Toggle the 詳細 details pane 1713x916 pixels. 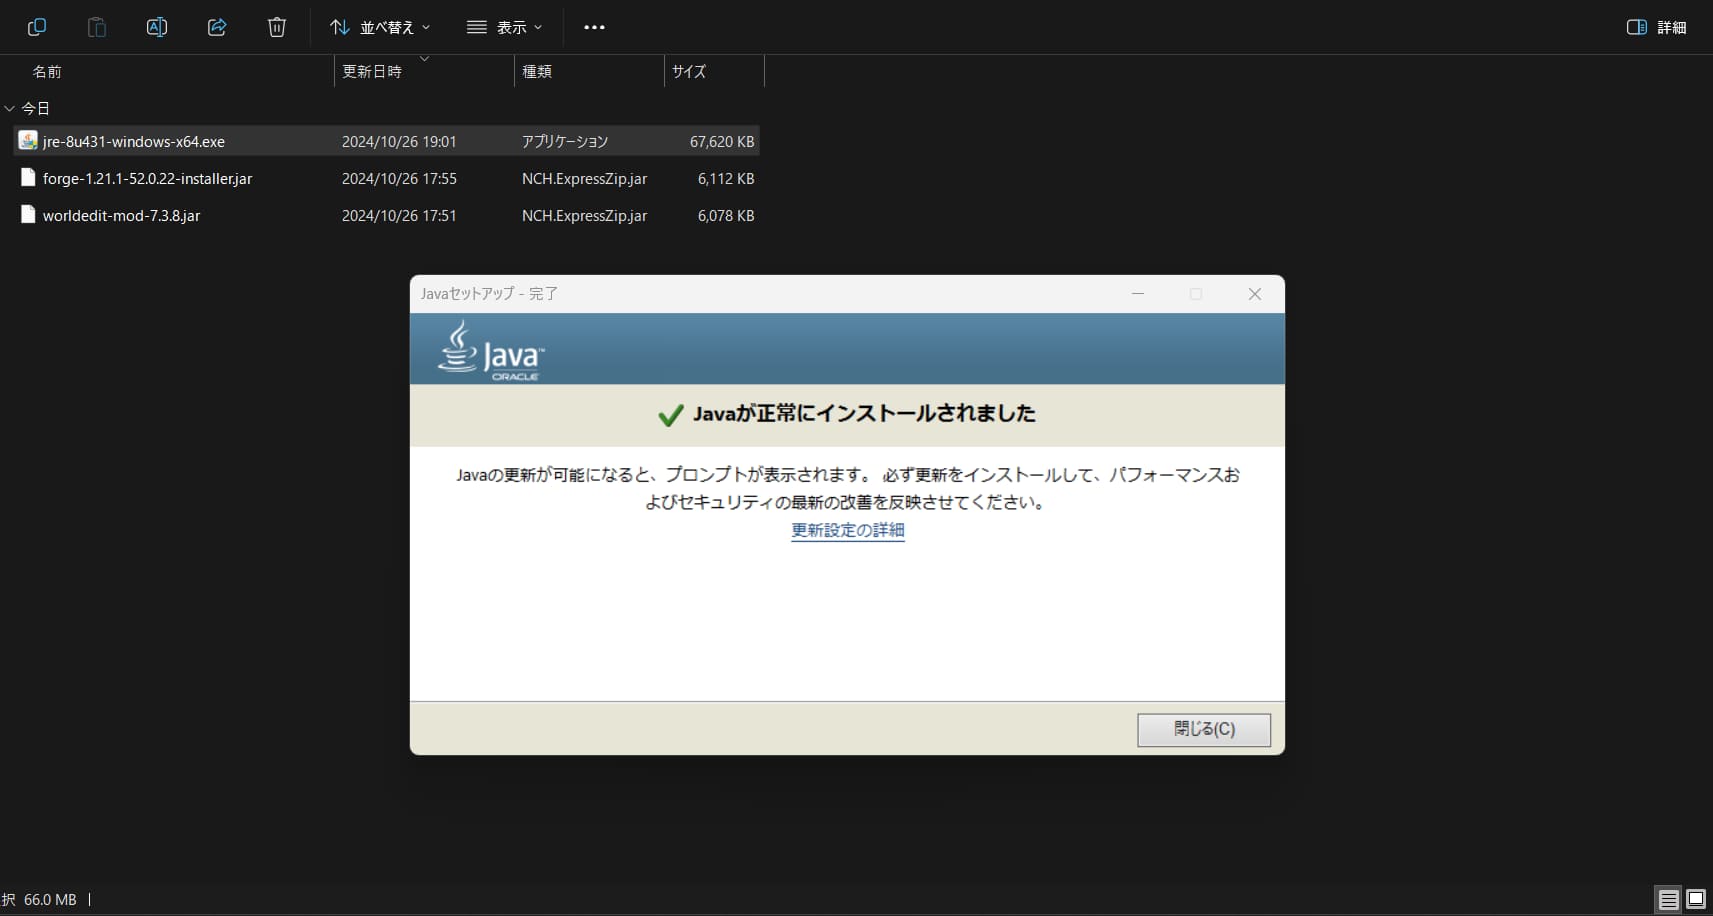coord(1656,27)
